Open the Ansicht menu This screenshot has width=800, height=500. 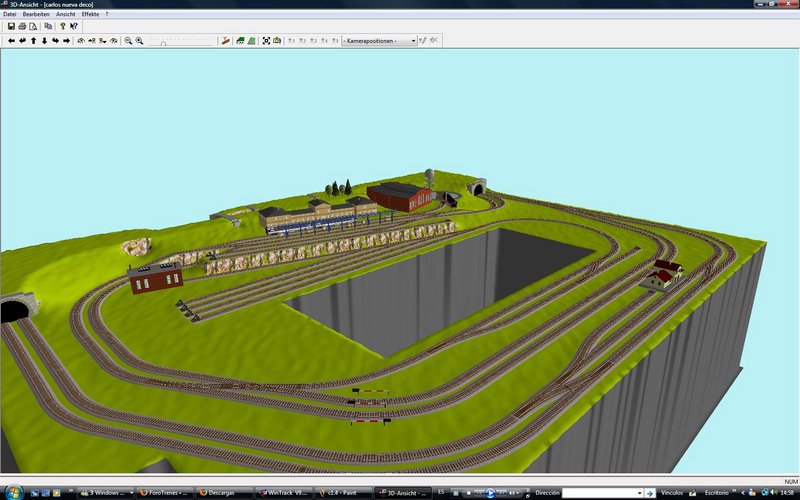point(66,14)
